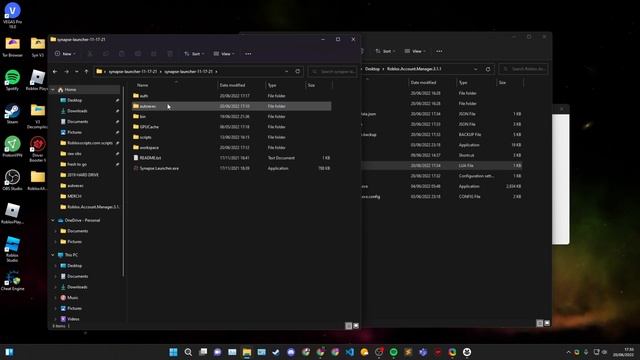The image size is (640, 360).
Task: Select the README.txt file
Action: pos(231,158)
